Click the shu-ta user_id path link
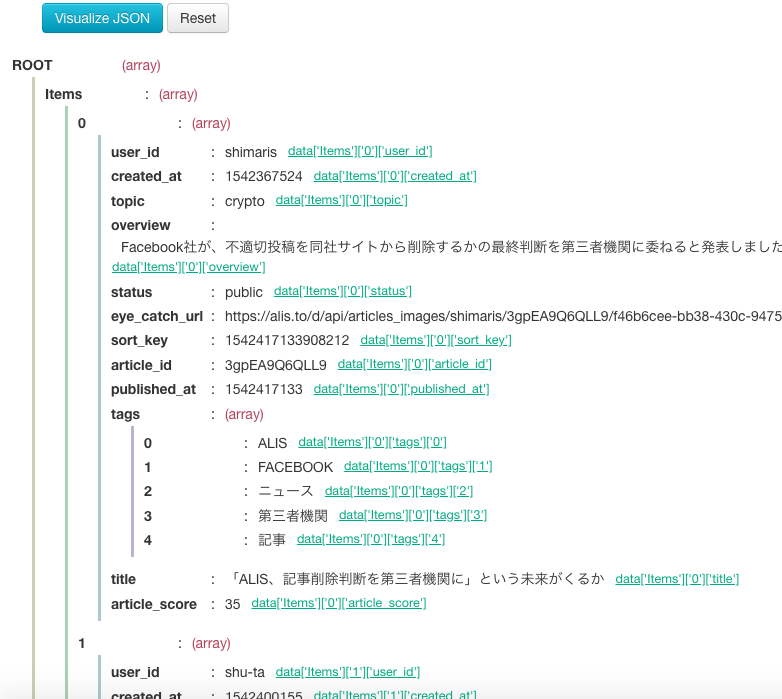Image resolution: width=782 pixels, height=699 pixels. (x=347, y=672)
